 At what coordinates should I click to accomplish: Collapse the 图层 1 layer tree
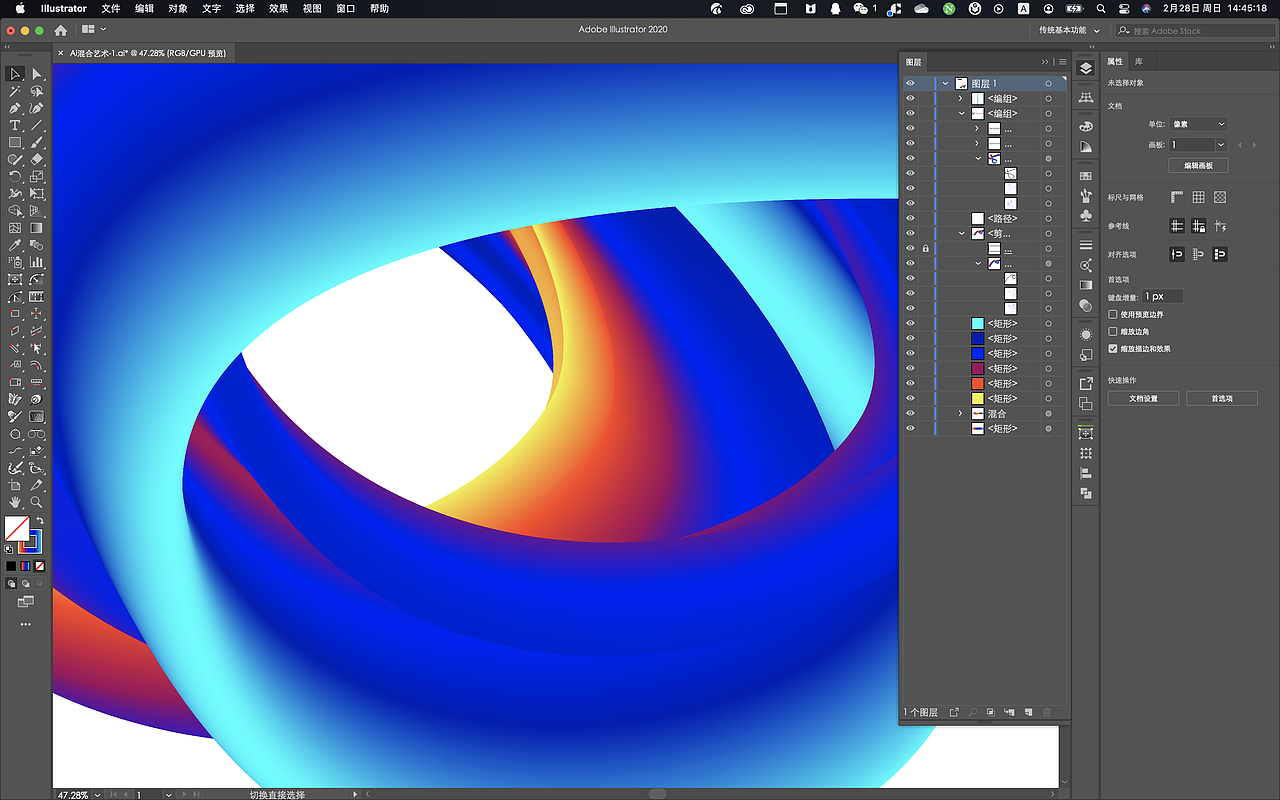945,83
